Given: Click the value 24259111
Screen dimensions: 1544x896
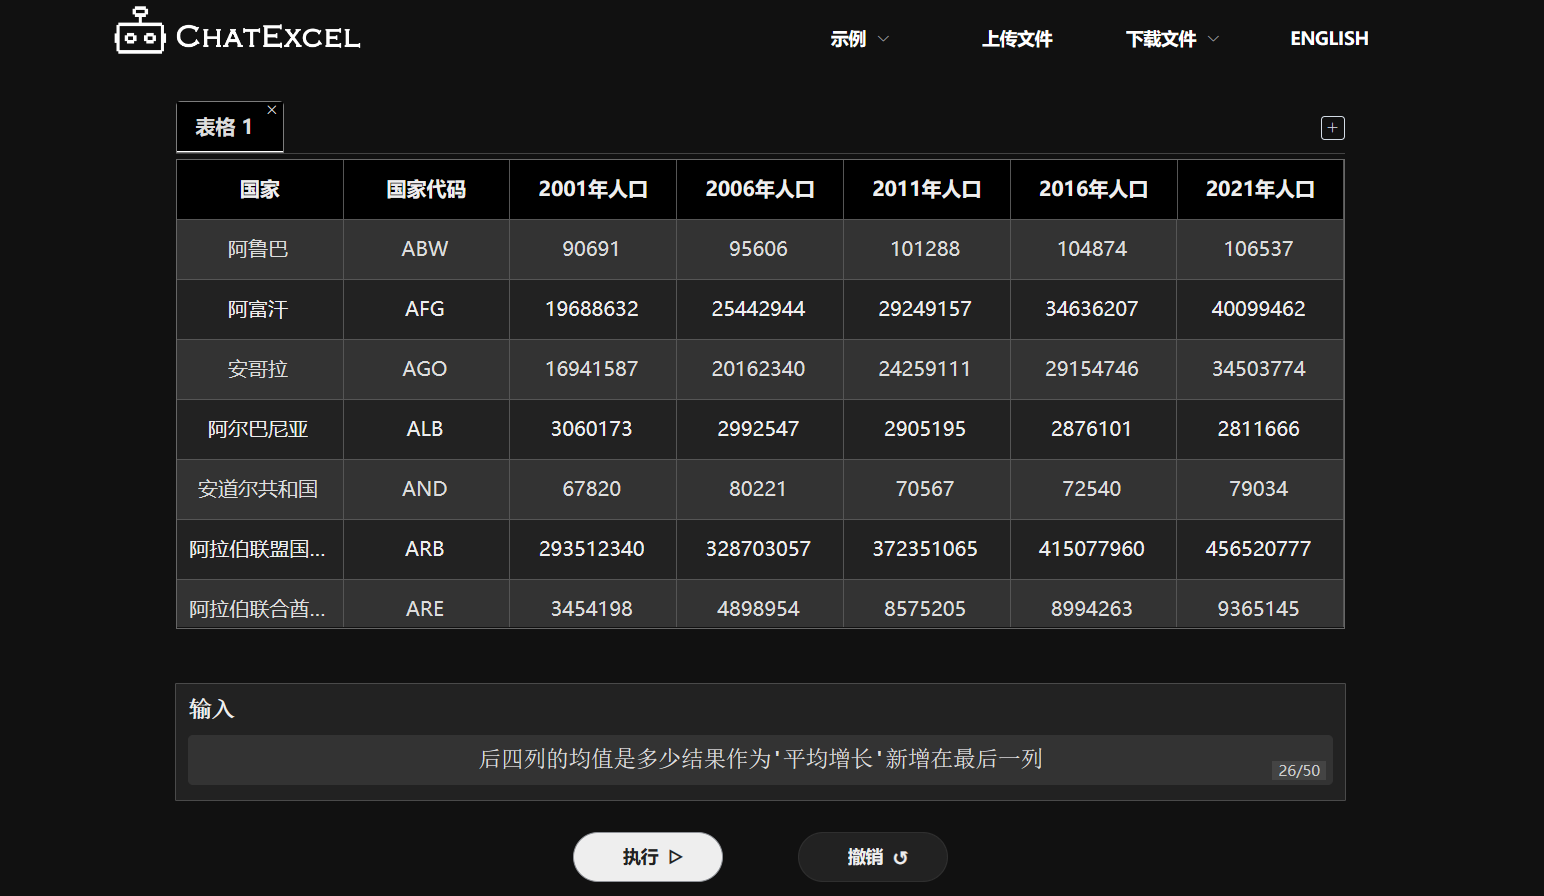Looking at the screenshot, I should pyautogui.click(x=925, y=369).
